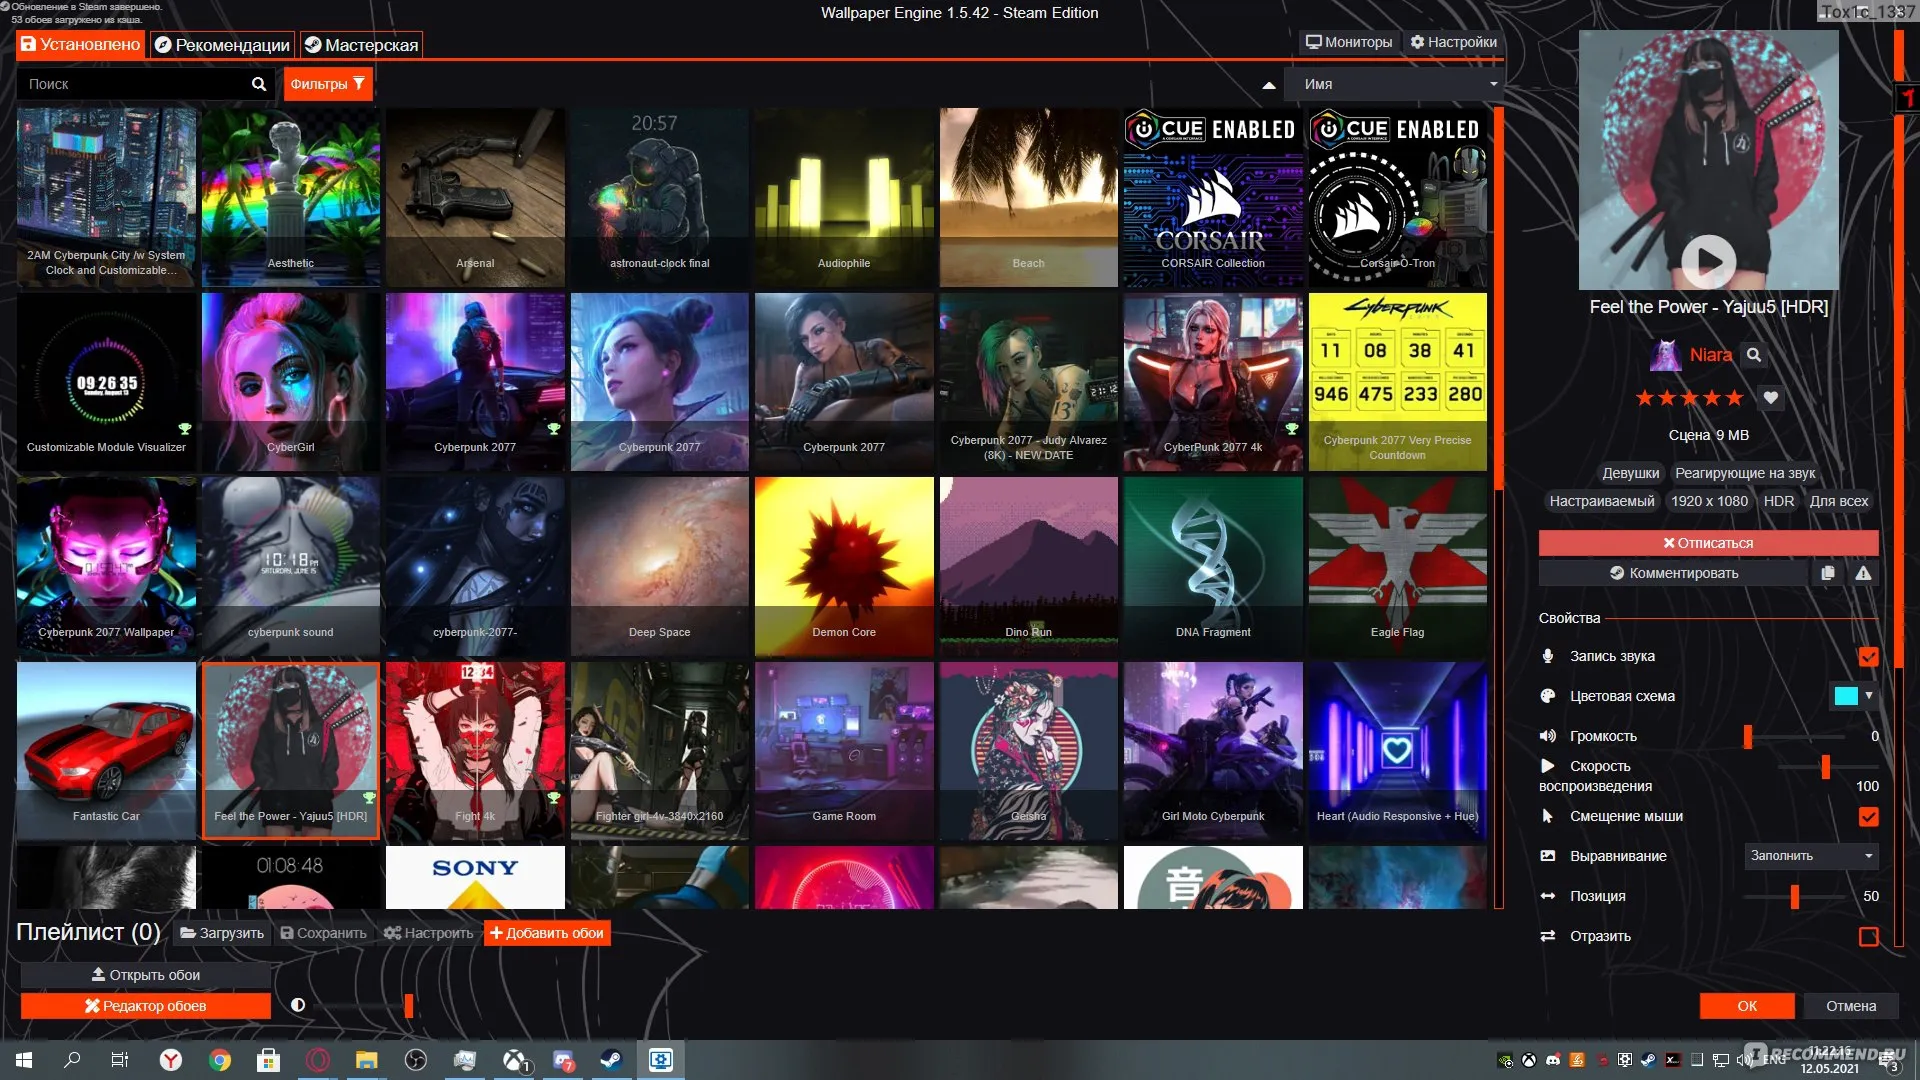
Task: Open Microsoft Store from the taskbar
Action: (x=268, y=1060)
